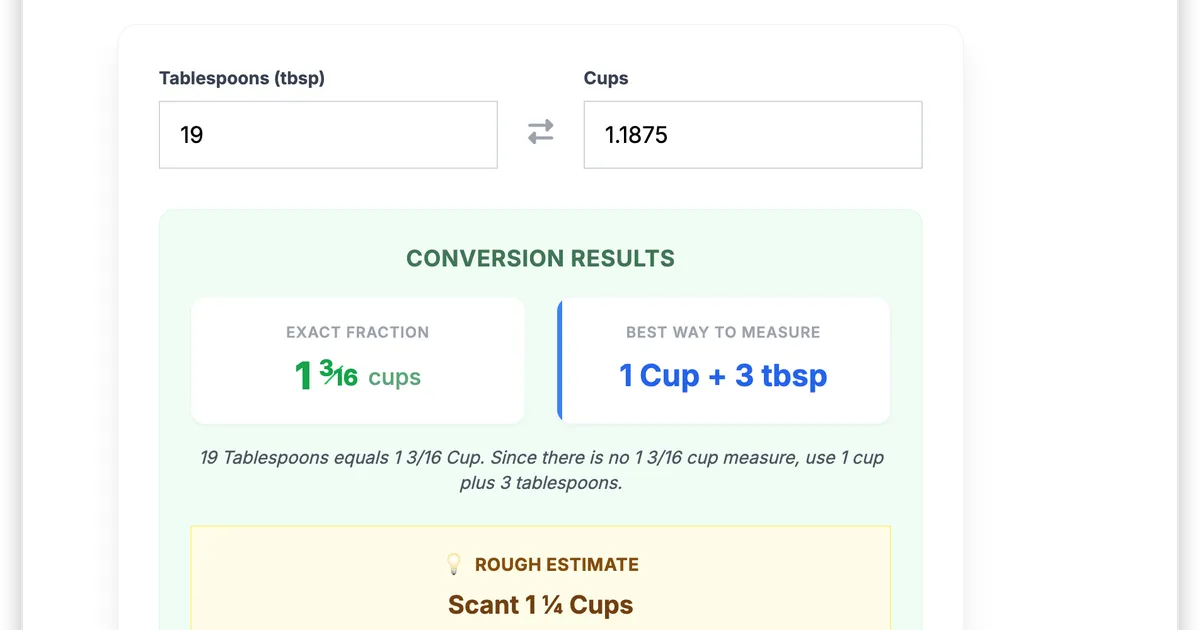Click the Best Way To Measure card
The width and height of the screenshot is (1200, 630).
coord(724,360)
